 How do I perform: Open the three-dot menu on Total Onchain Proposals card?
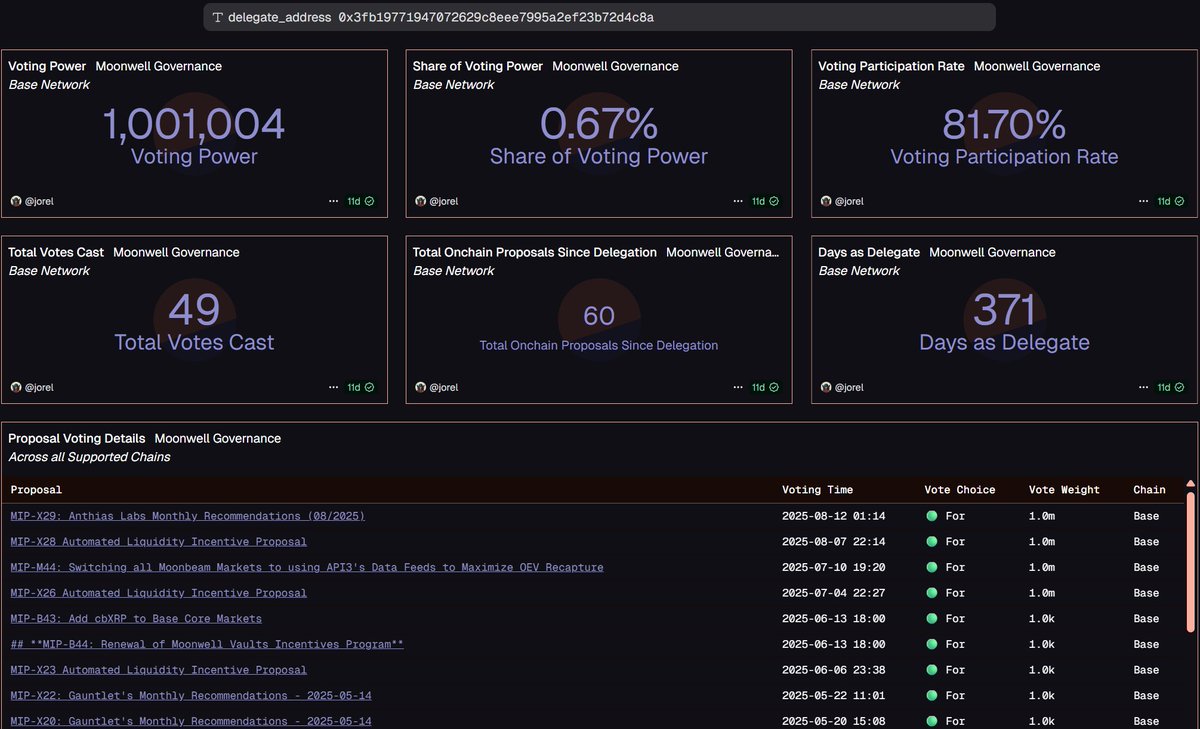(739, 387)
